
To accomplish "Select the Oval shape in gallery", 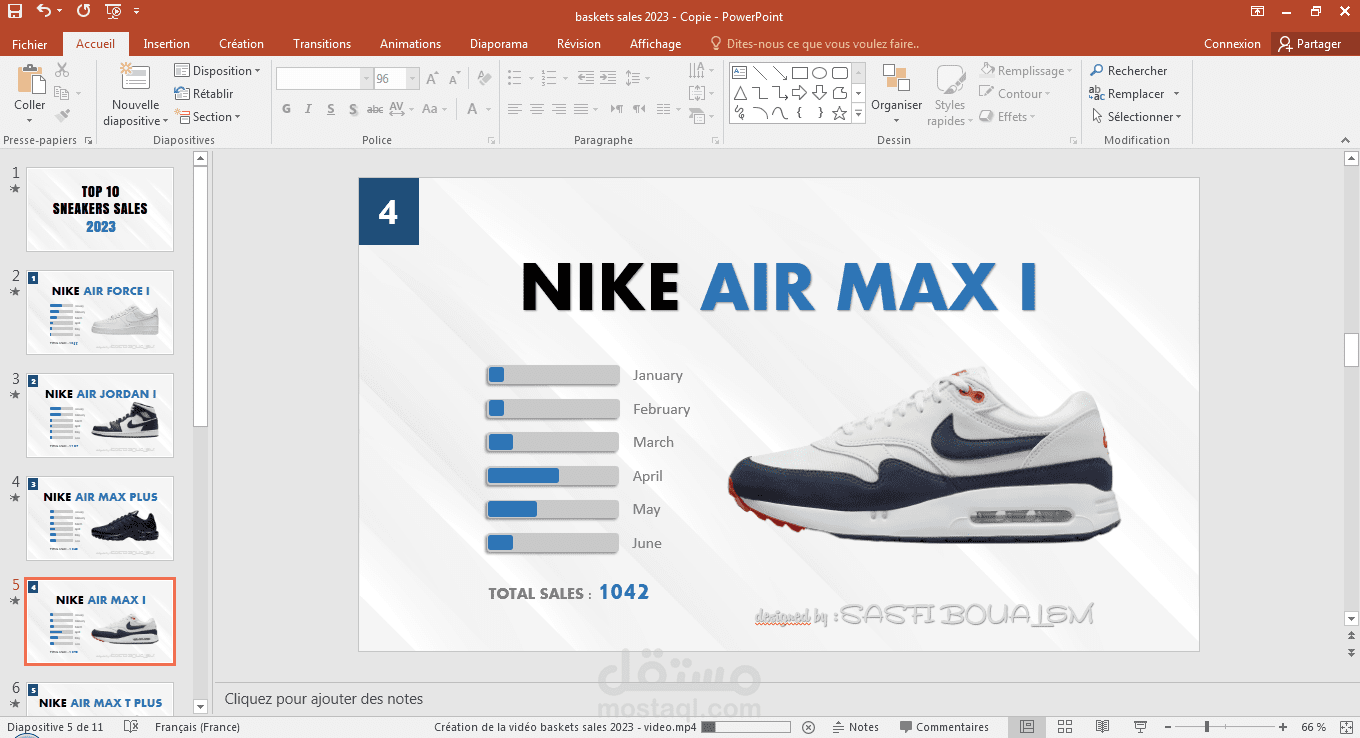I will (x=820, y=73).
